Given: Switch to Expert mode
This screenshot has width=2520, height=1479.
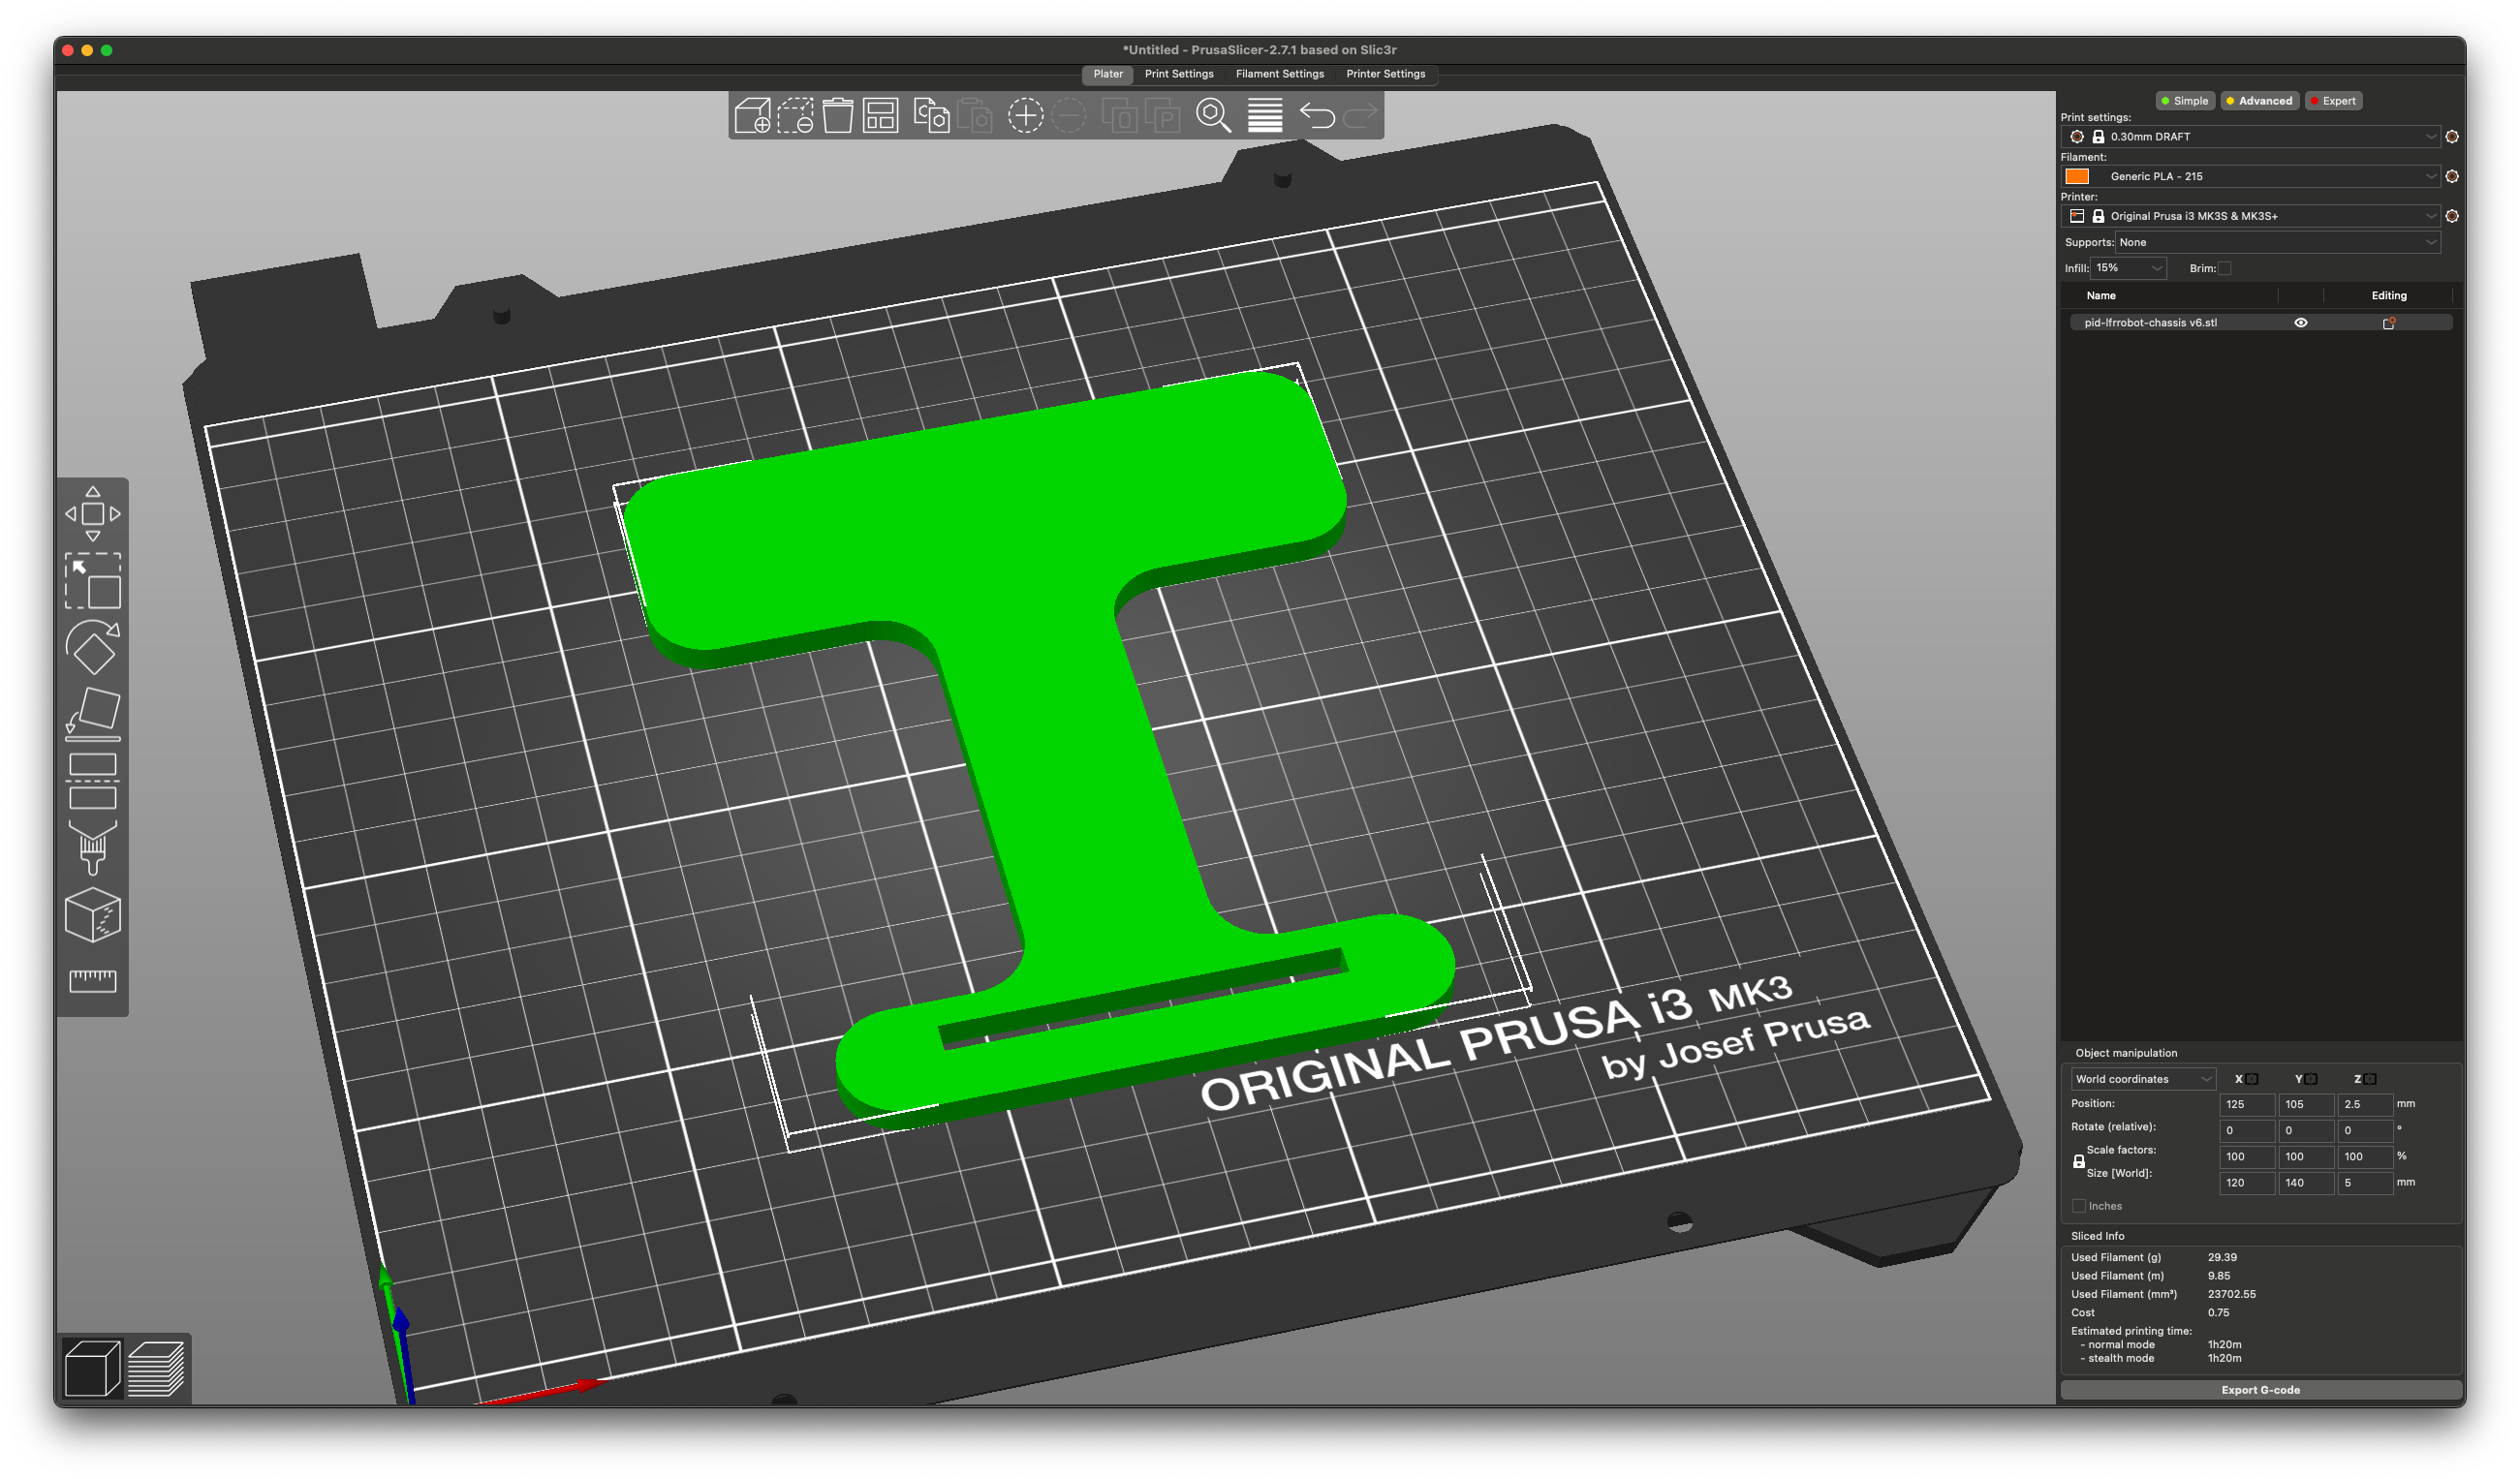Looking at the screenshot, I should coord(2334,100).
